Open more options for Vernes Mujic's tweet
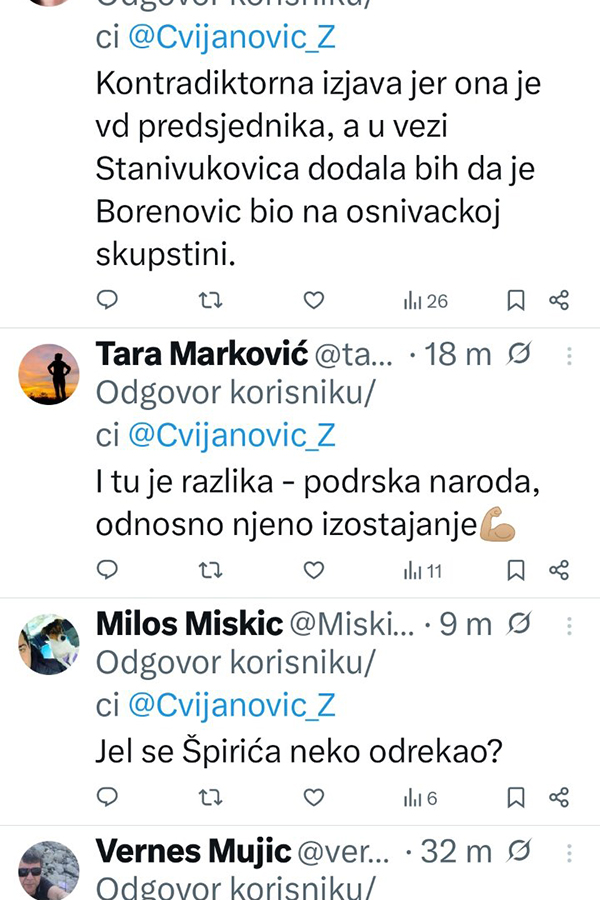The height and width of the screenshot is (900, 600). [569, 852]
